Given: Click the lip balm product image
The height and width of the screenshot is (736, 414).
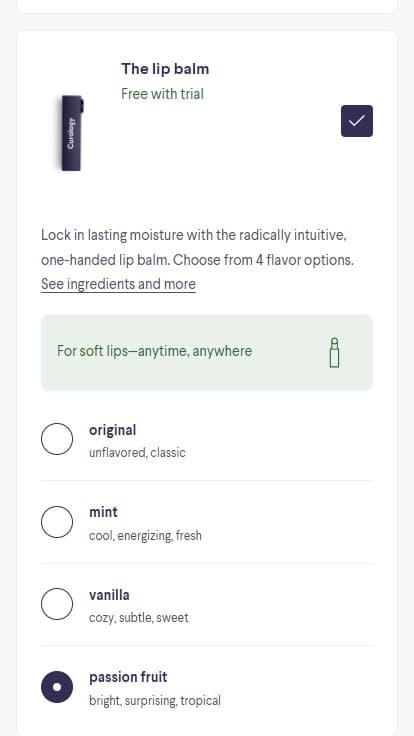Looking at the screenshot, I should (72, 133).
